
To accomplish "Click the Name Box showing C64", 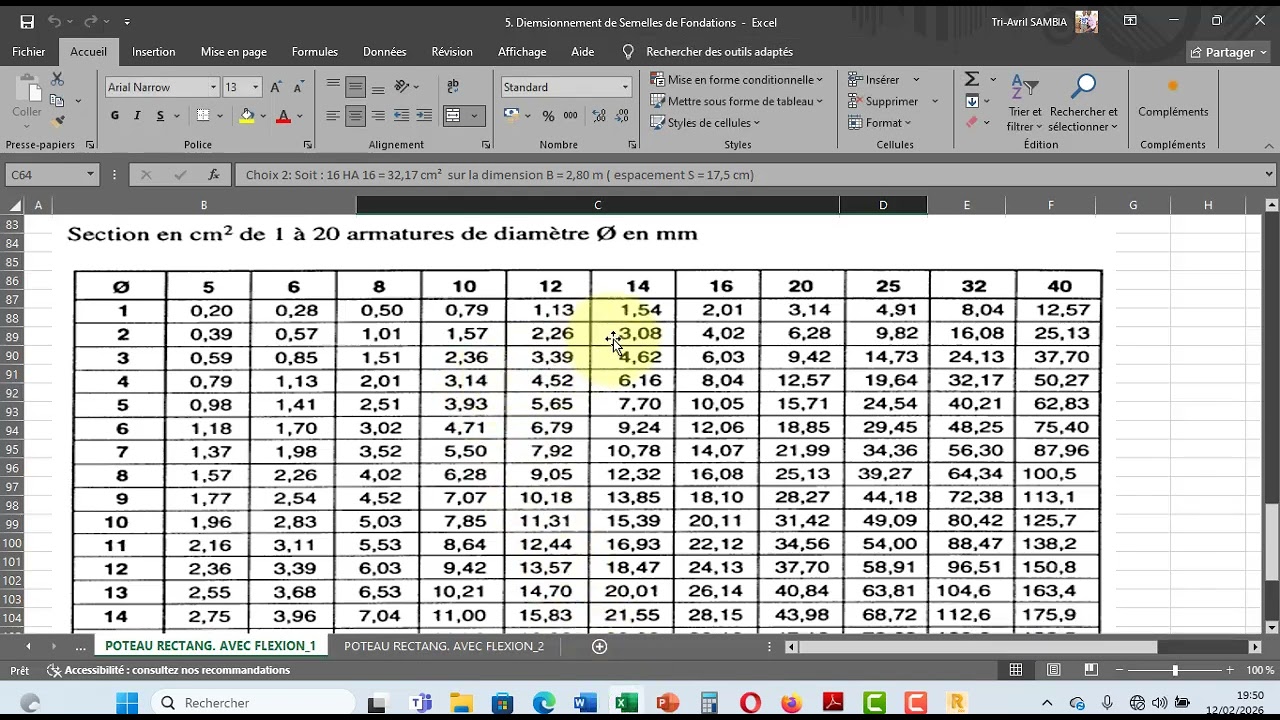I will (52, 175).
